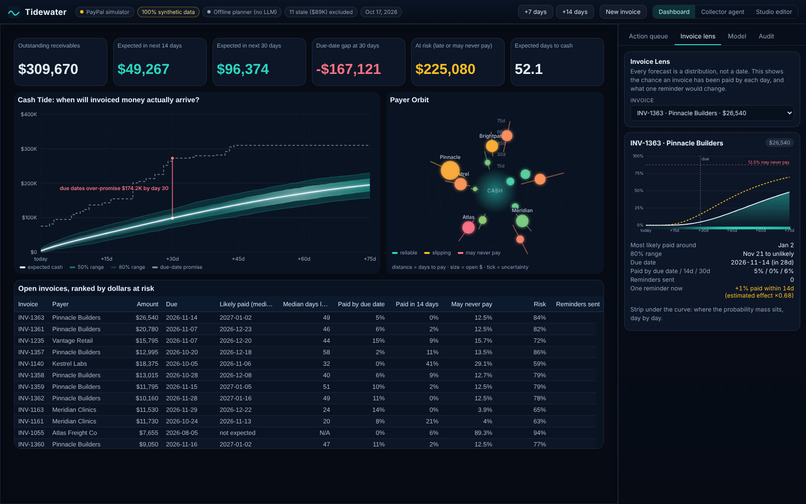Click the Expected in next 30 days card
Screen dimensions: 806x504
coord(259,62)
